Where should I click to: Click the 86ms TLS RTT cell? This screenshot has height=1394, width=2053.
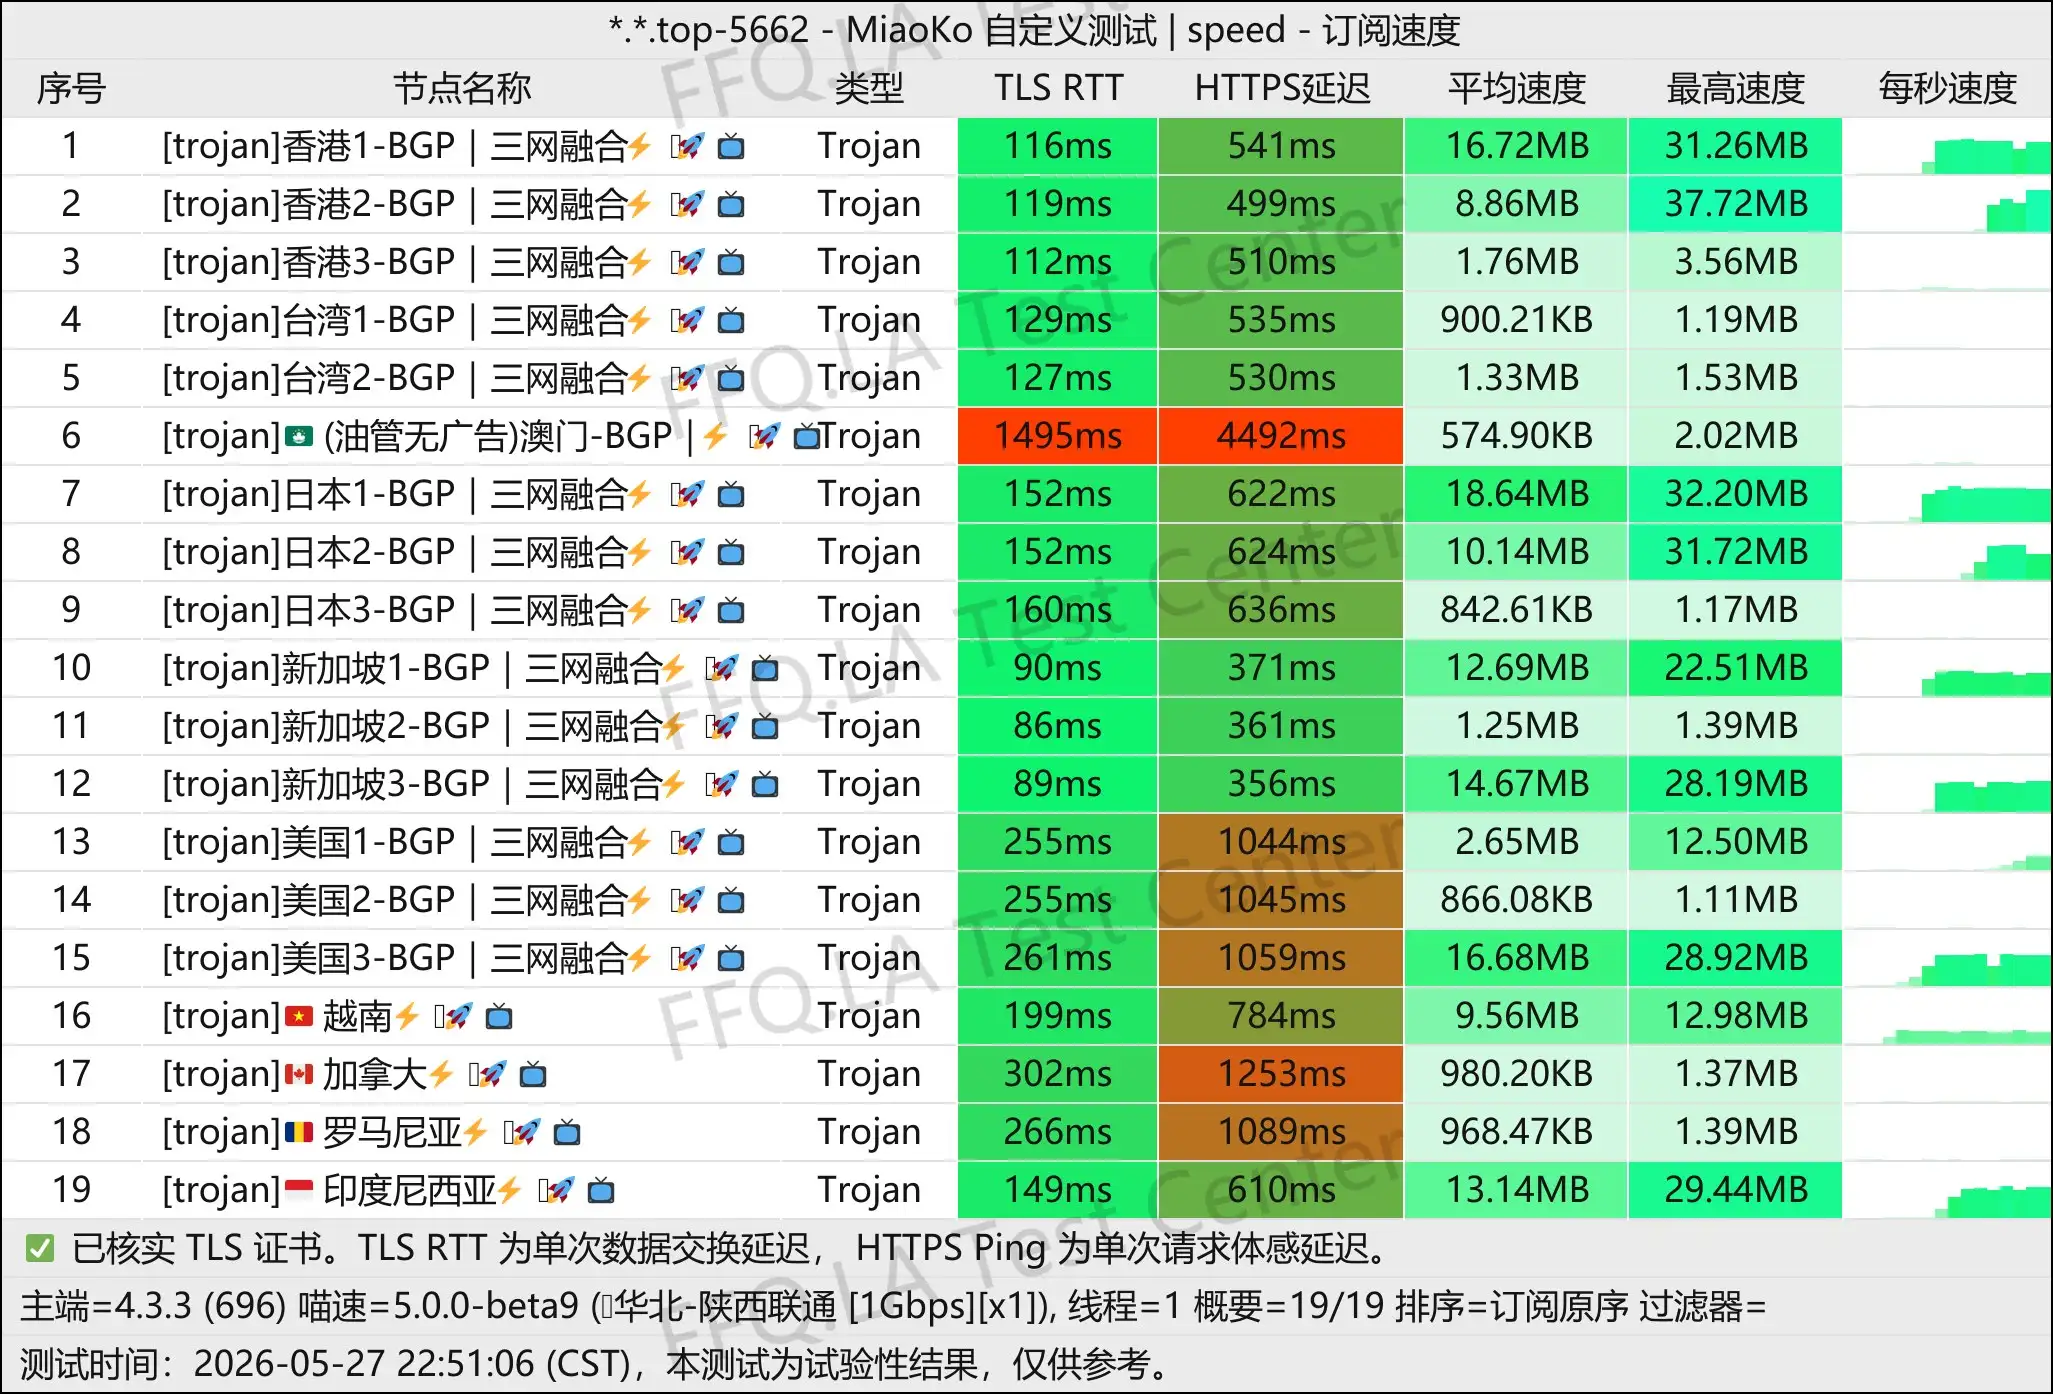click(x=1058, y=726)
